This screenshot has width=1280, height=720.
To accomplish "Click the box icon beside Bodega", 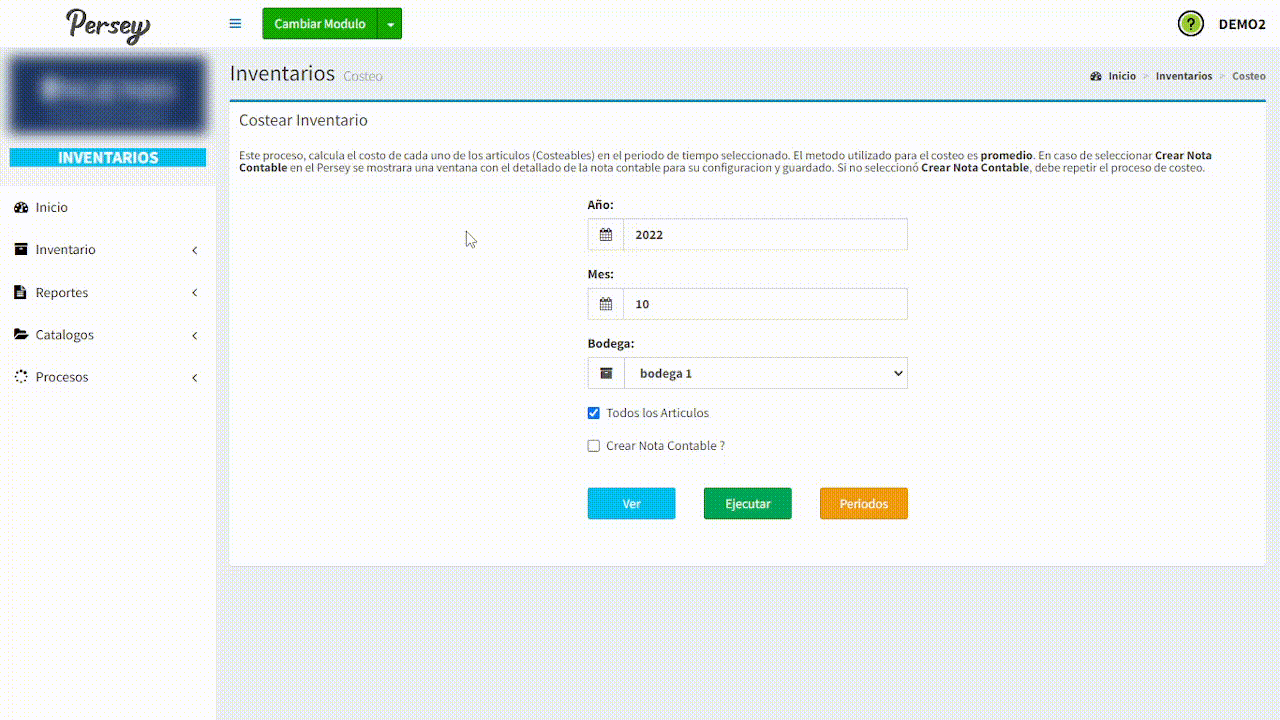I will 606,373.
